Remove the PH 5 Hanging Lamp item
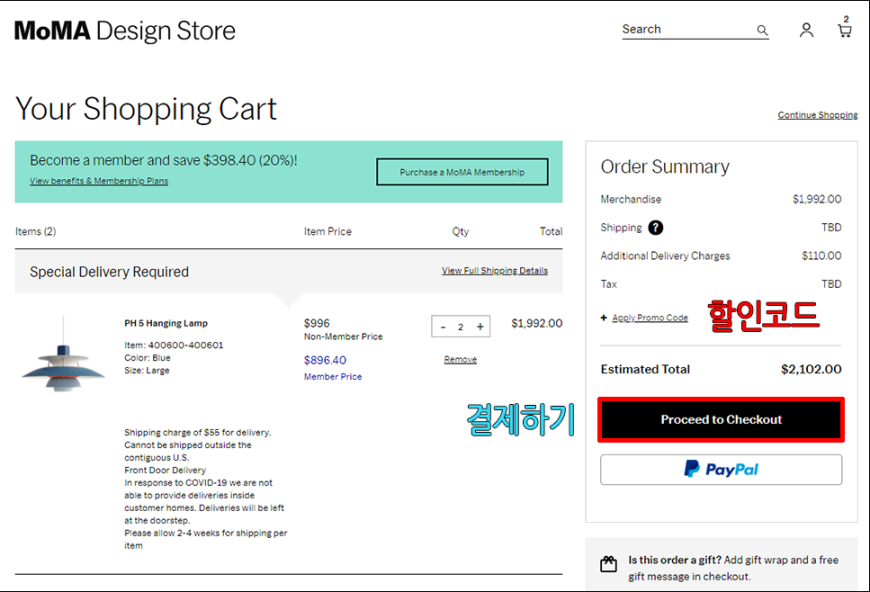 460,360
